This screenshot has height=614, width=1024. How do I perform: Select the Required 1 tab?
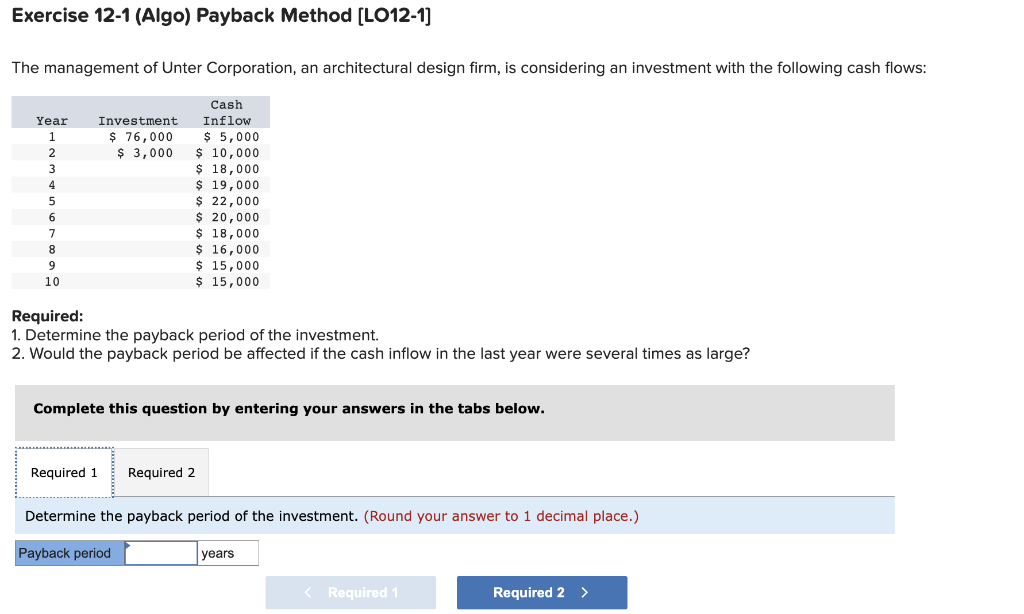(x=63, y=471)
